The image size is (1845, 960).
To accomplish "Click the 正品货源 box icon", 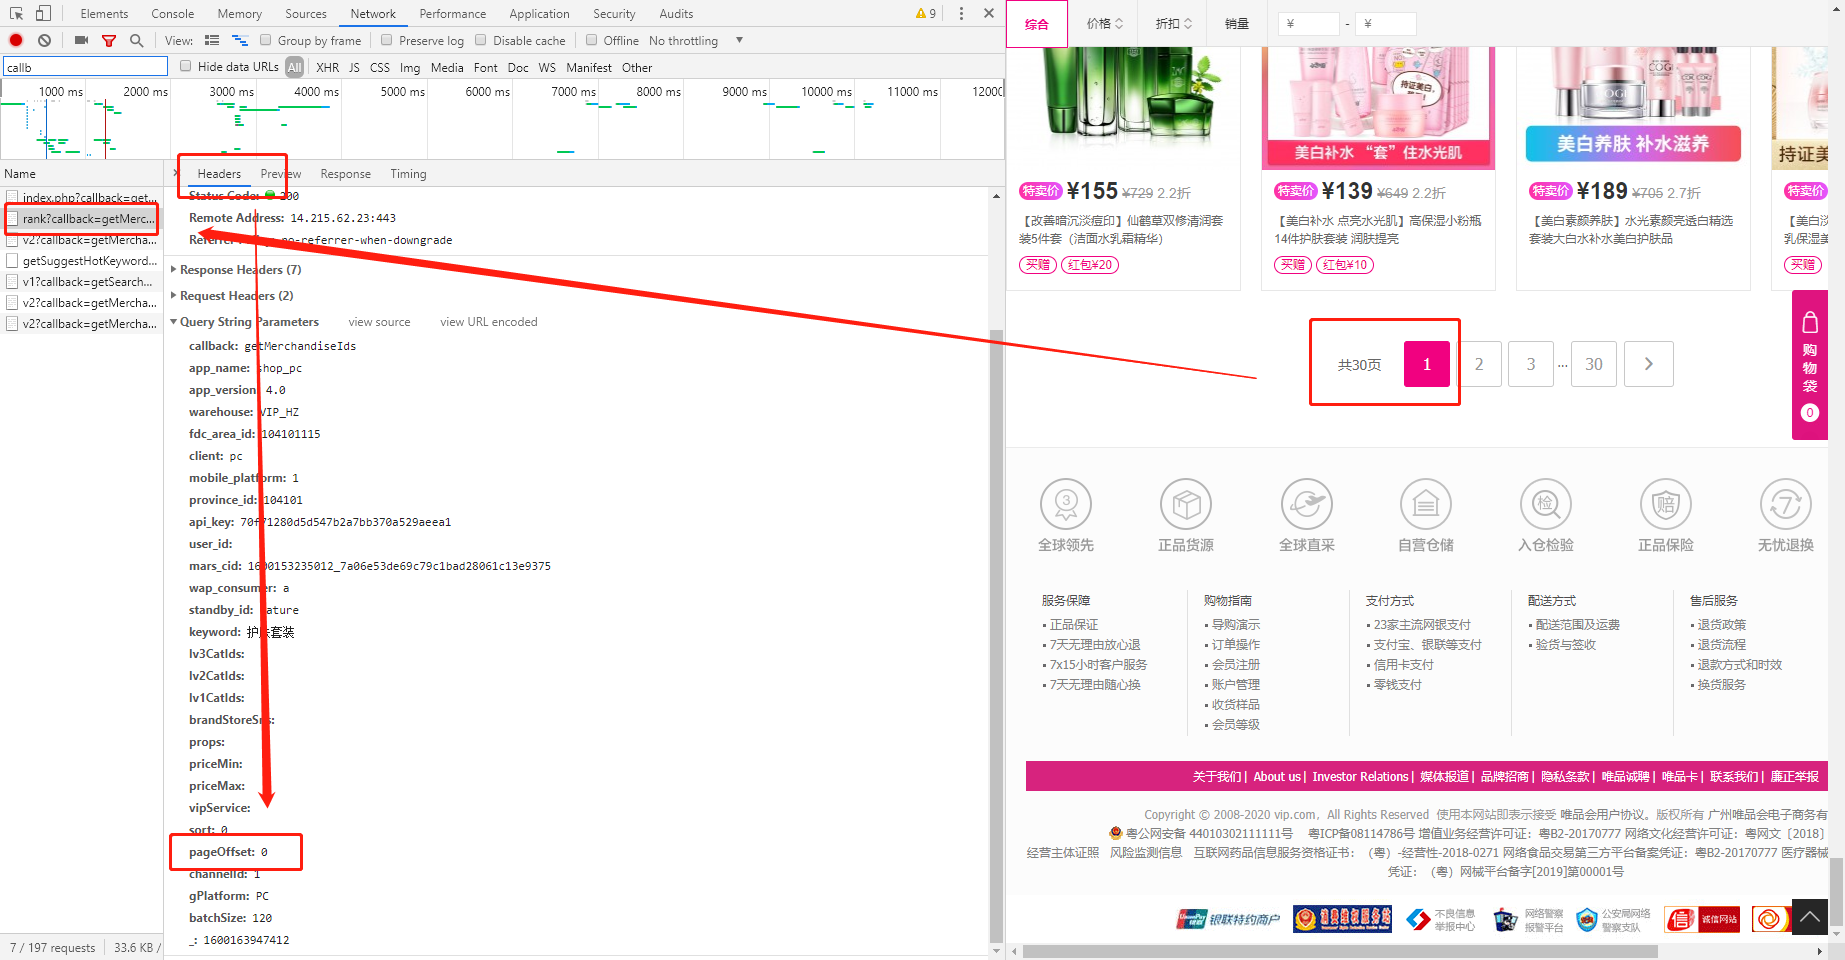I will pos(1186,504).
